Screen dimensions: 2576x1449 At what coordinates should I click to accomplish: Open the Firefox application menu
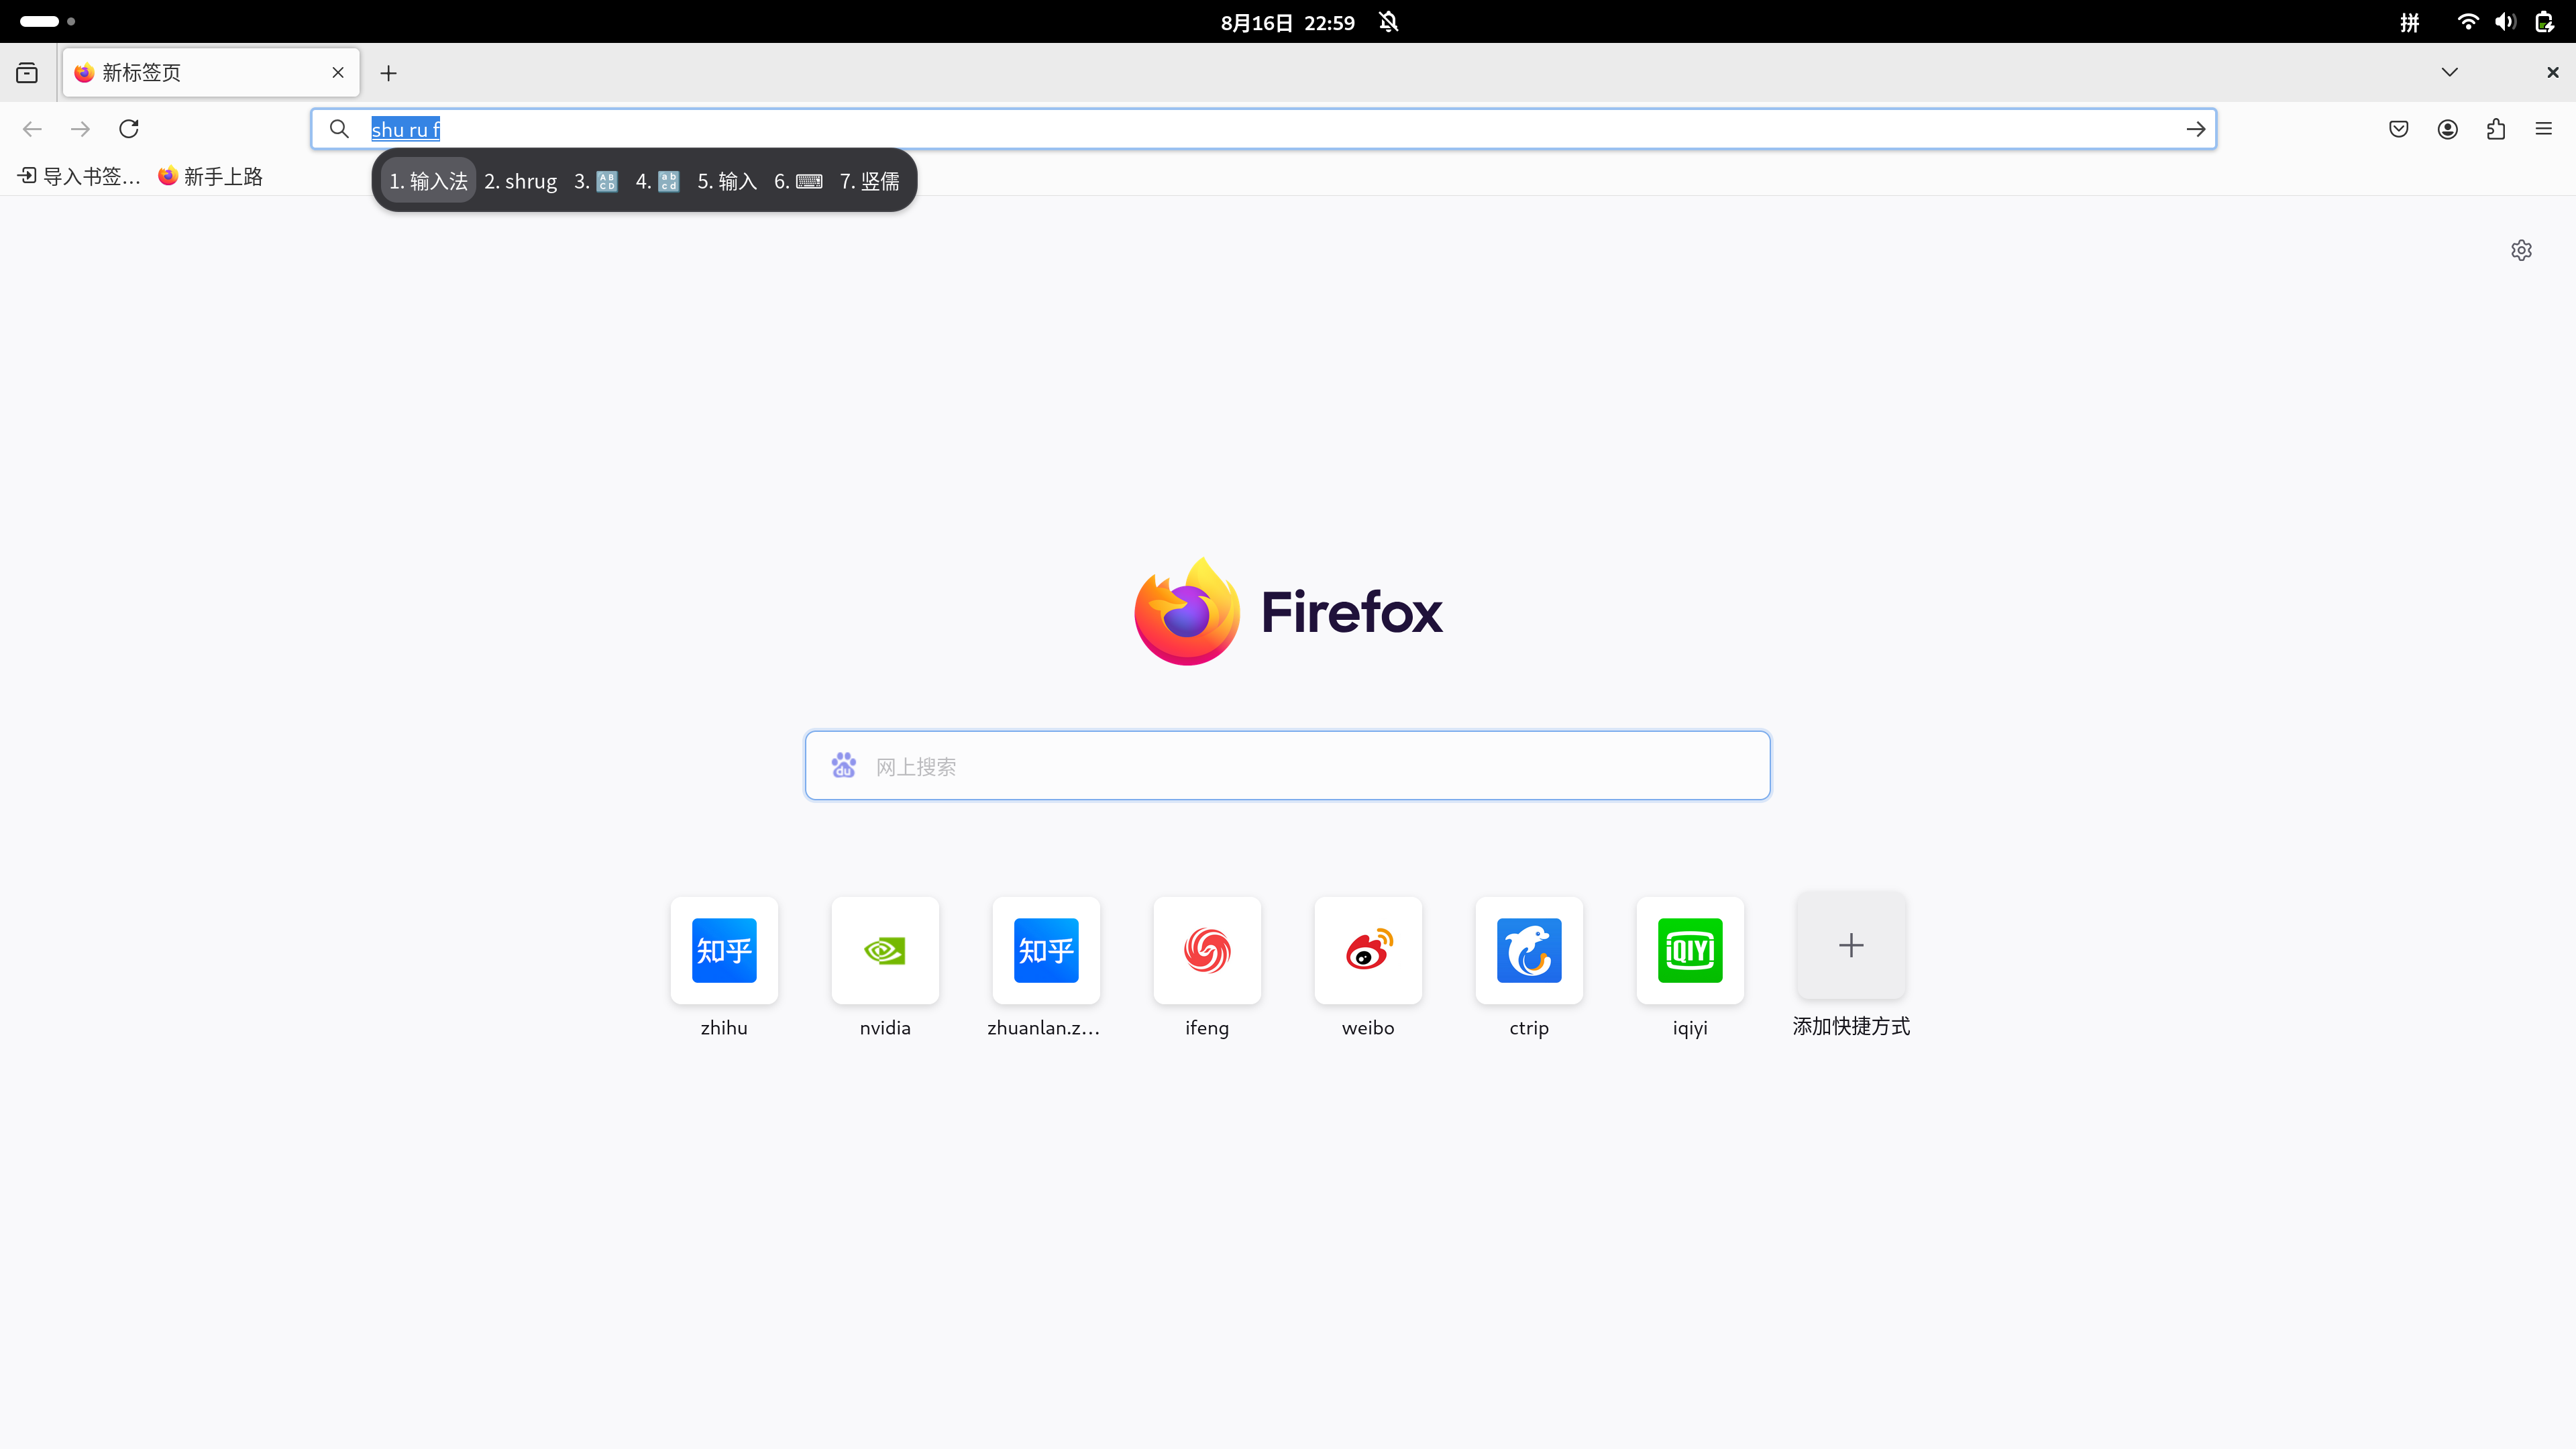(2544, 129)
